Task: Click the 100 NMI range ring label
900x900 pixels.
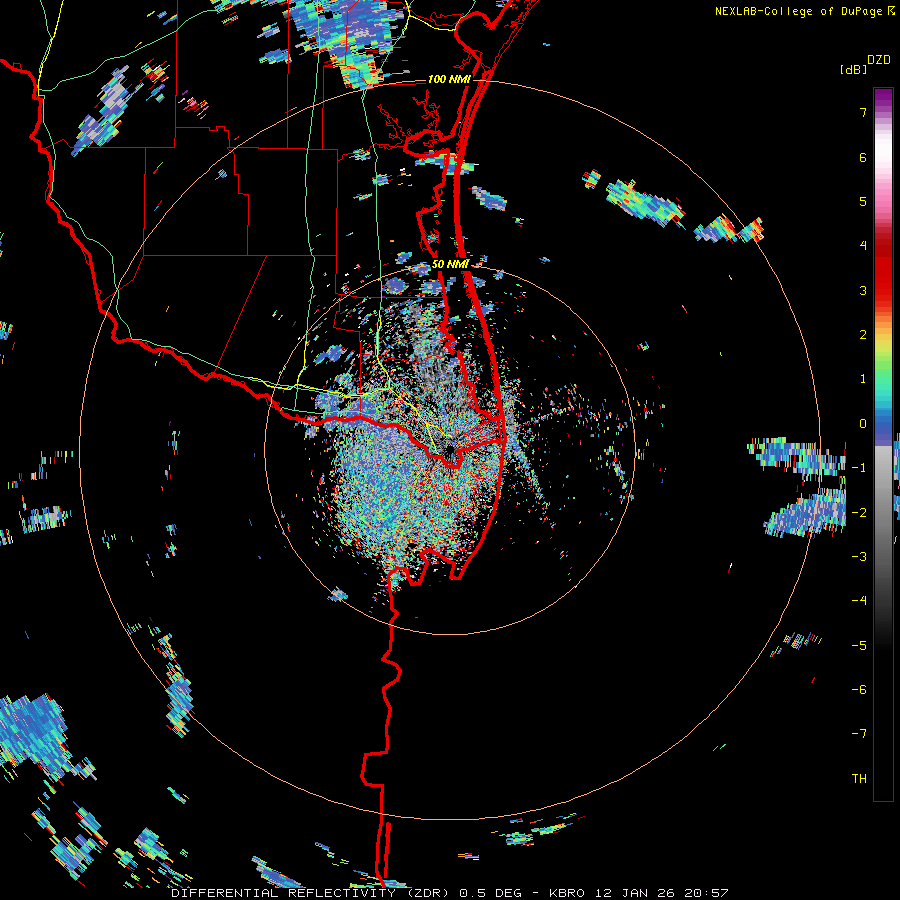Action: [449, 79]
